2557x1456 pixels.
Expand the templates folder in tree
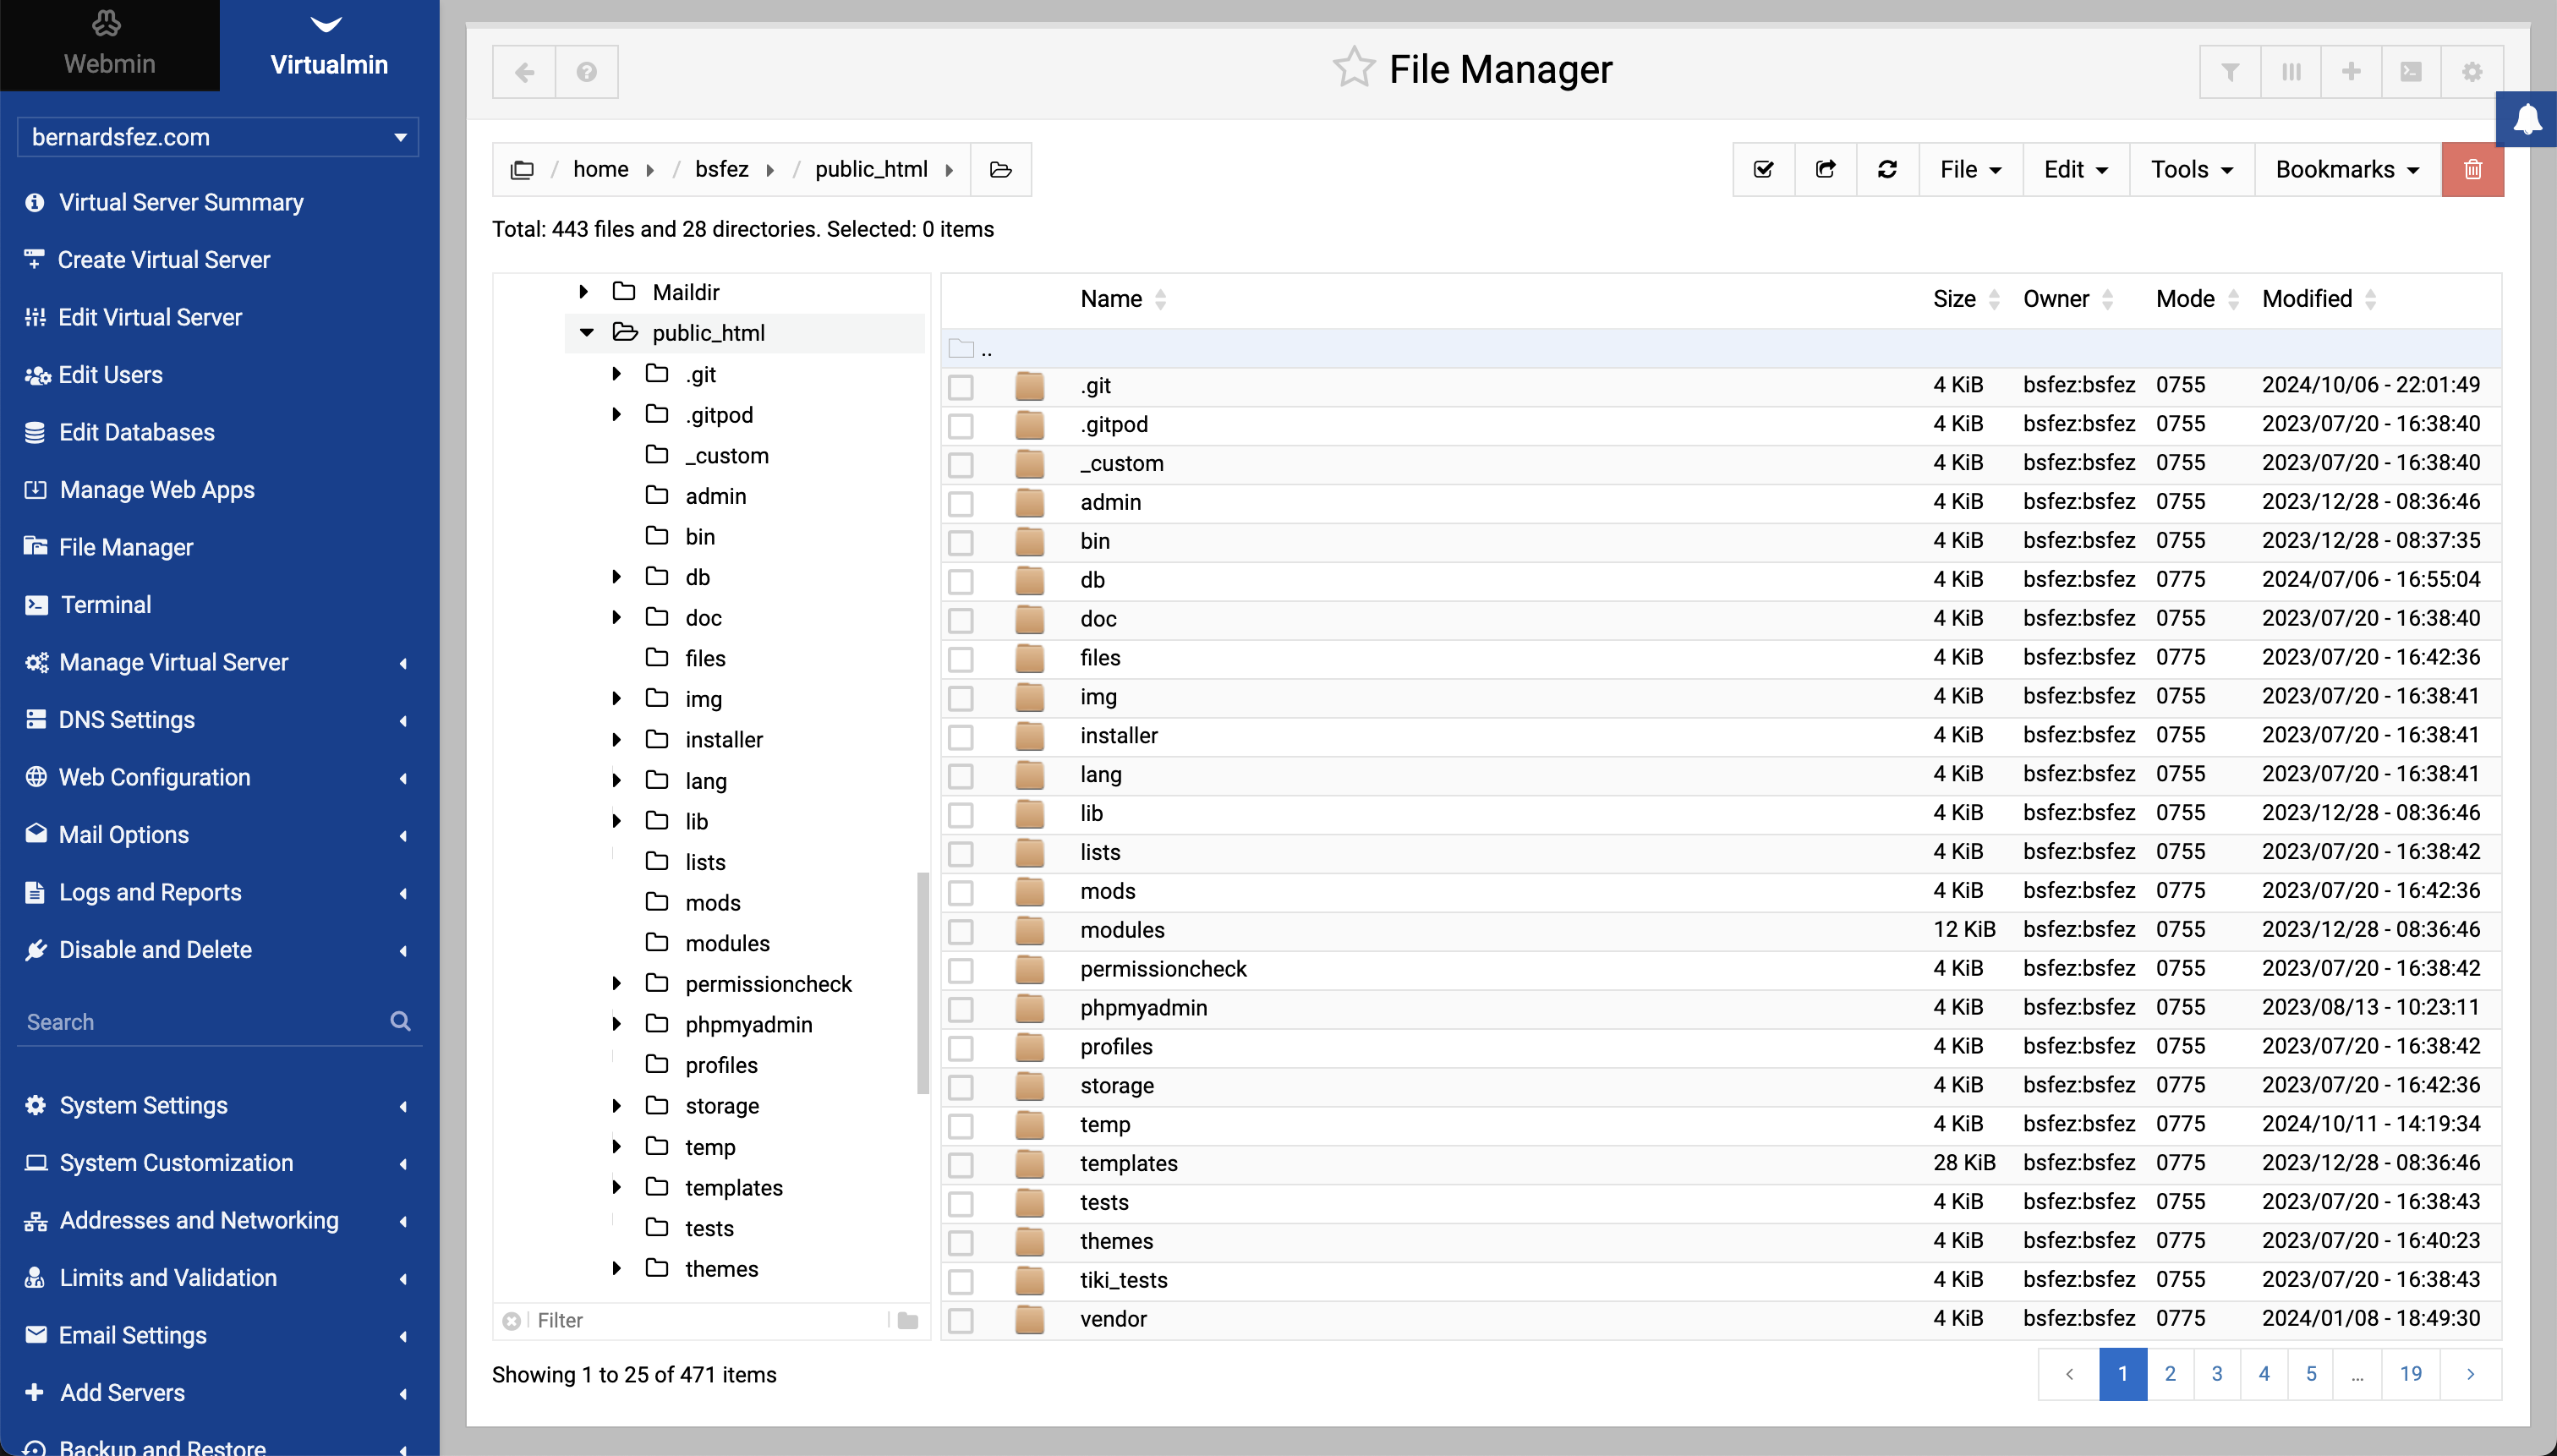(x=617, y=1187)
